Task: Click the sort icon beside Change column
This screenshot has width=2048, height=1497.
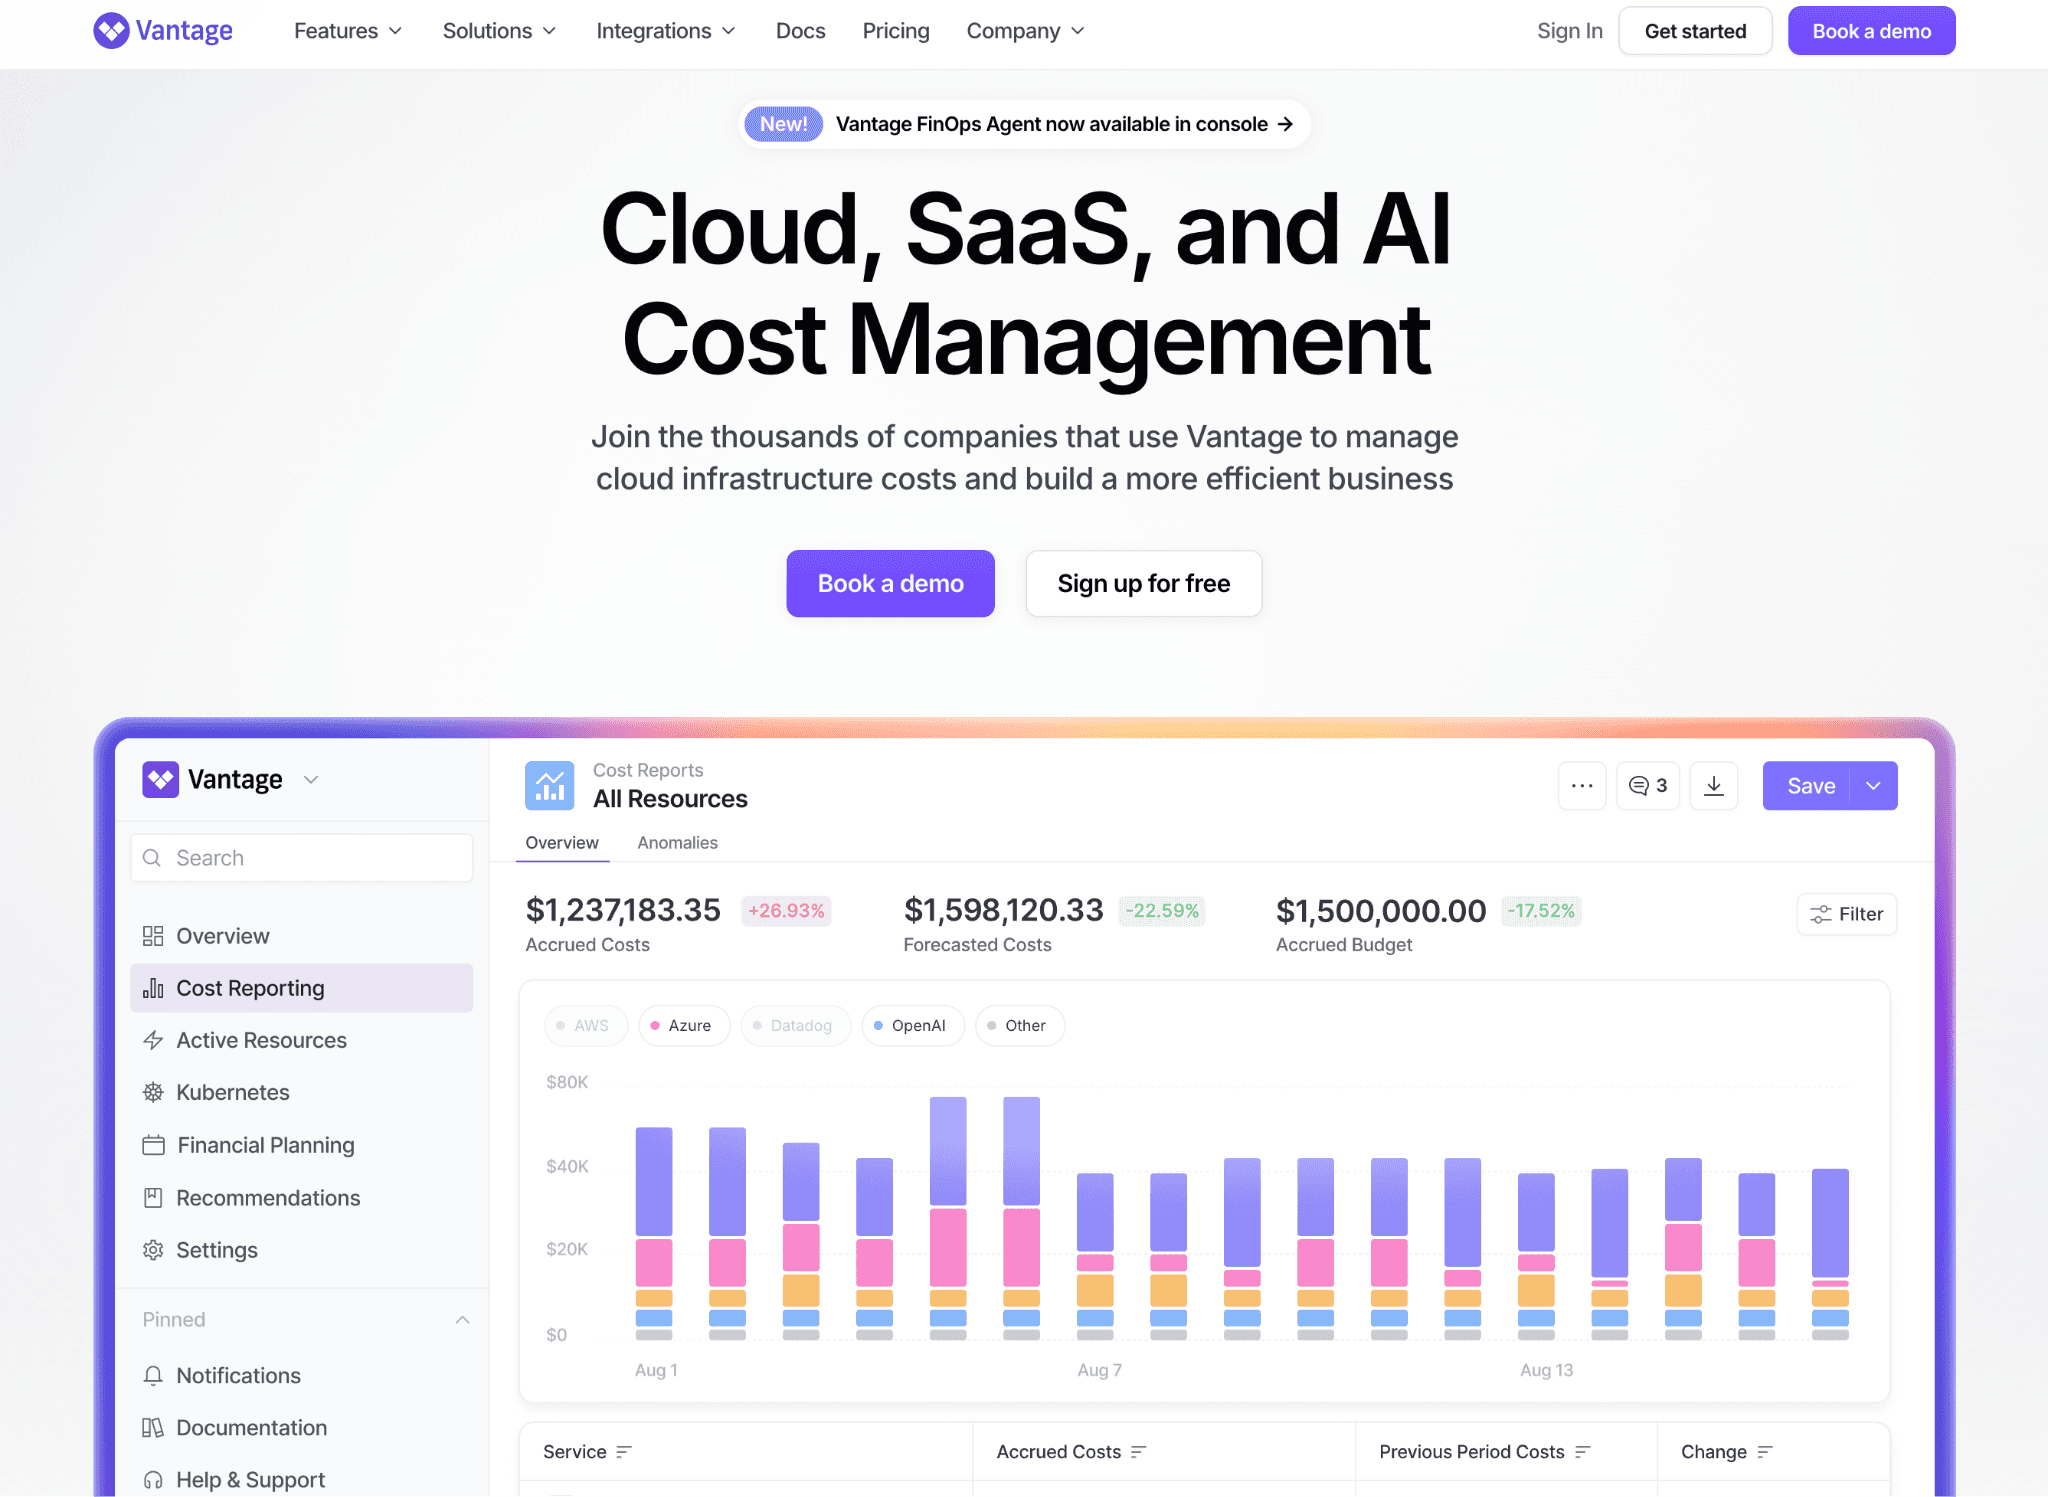Action: pos(1765,1452)
